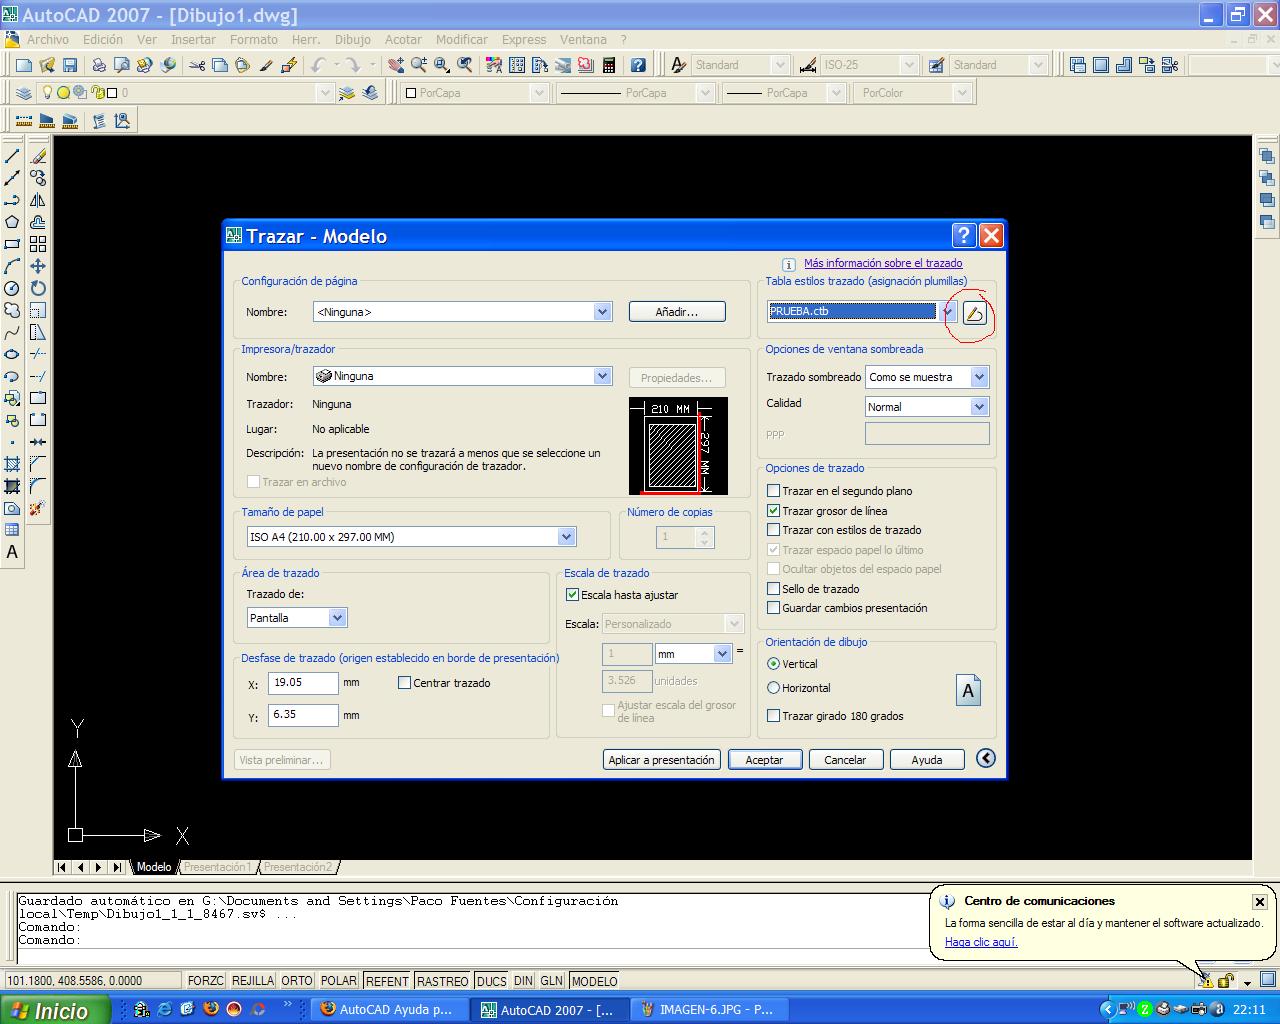Check Centrar trazado option
This screenshot has width=1280, height=1024.
click(x=405, y=683)
